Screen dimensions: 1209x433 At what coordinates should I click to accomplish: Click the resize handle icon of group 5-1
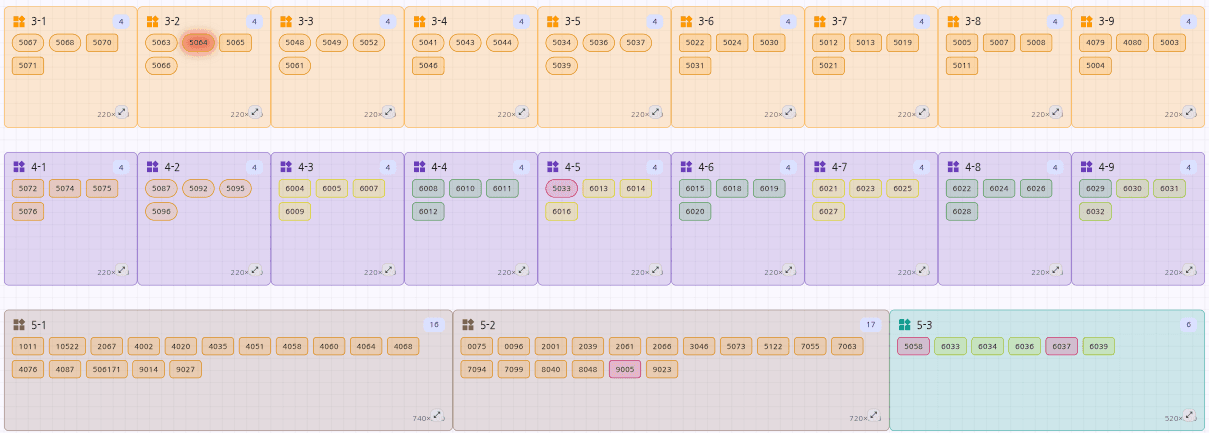click(437, 416)
